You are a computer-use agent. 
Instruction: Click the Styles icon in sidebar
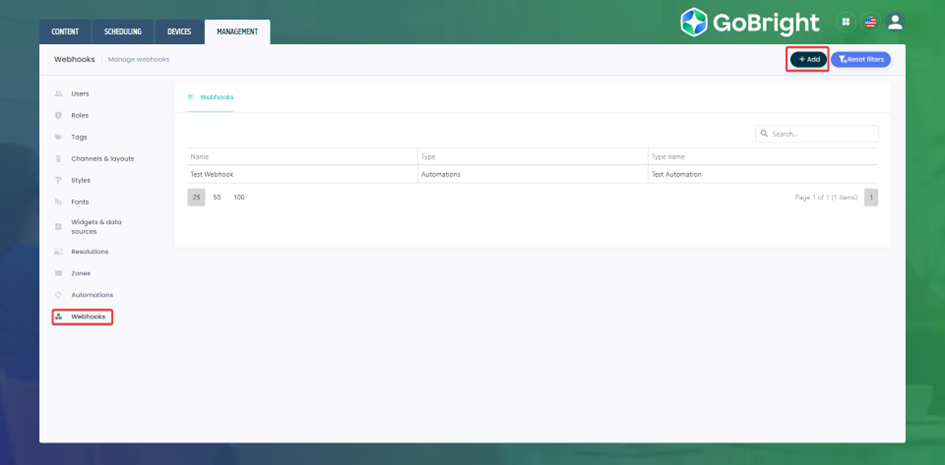pyautogui.click(x=58, y=181)
